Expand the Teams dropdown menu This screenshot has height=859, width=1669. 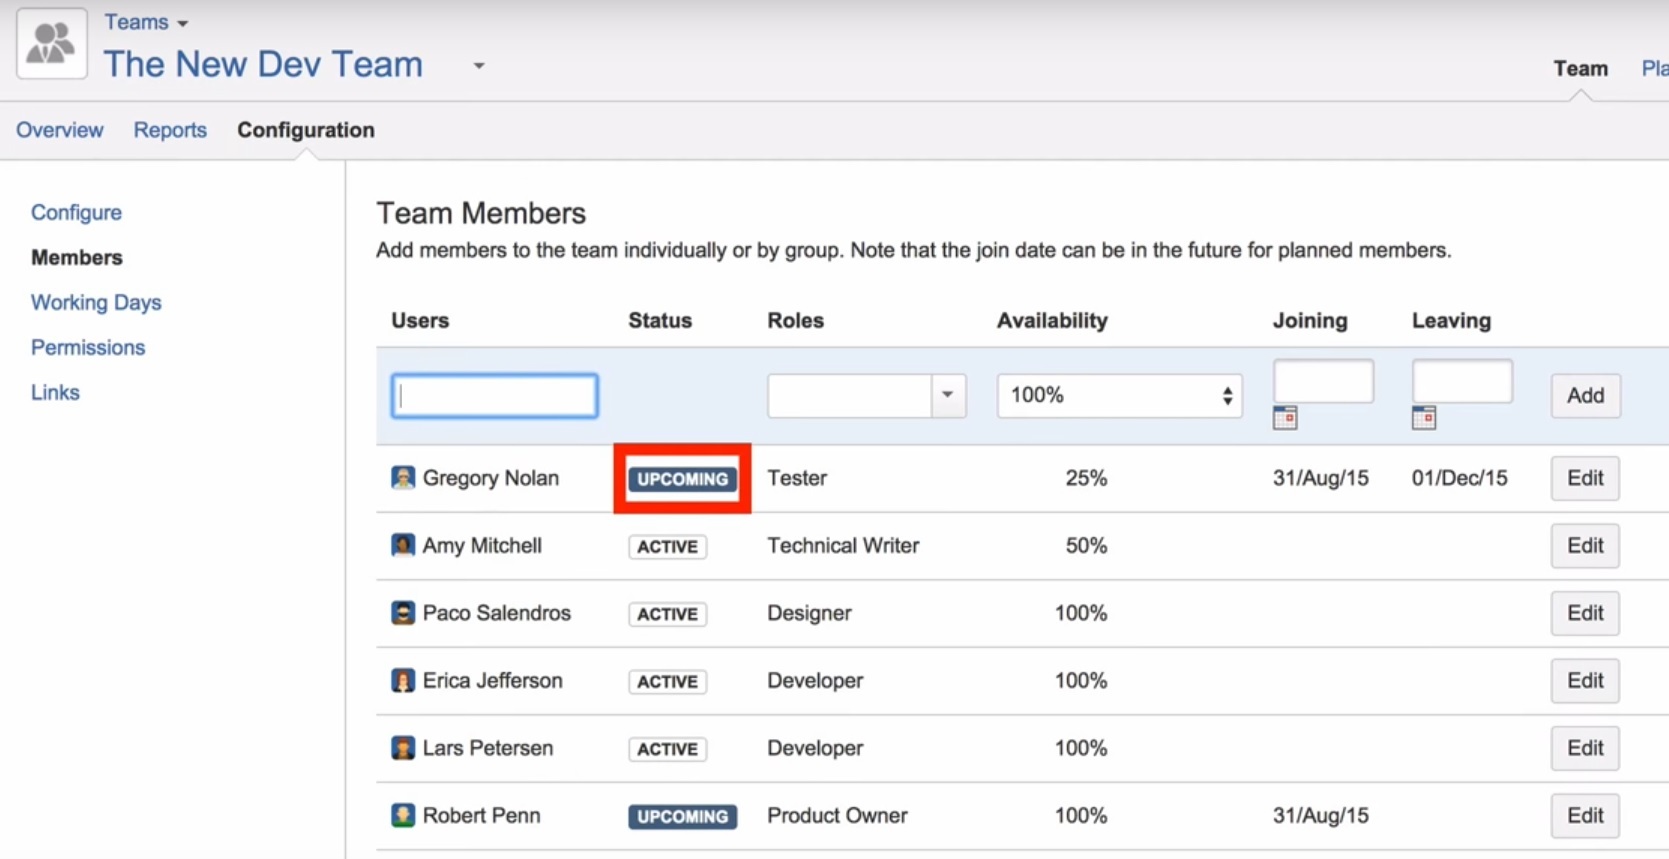pyautogui.click(x=146, y=22)
